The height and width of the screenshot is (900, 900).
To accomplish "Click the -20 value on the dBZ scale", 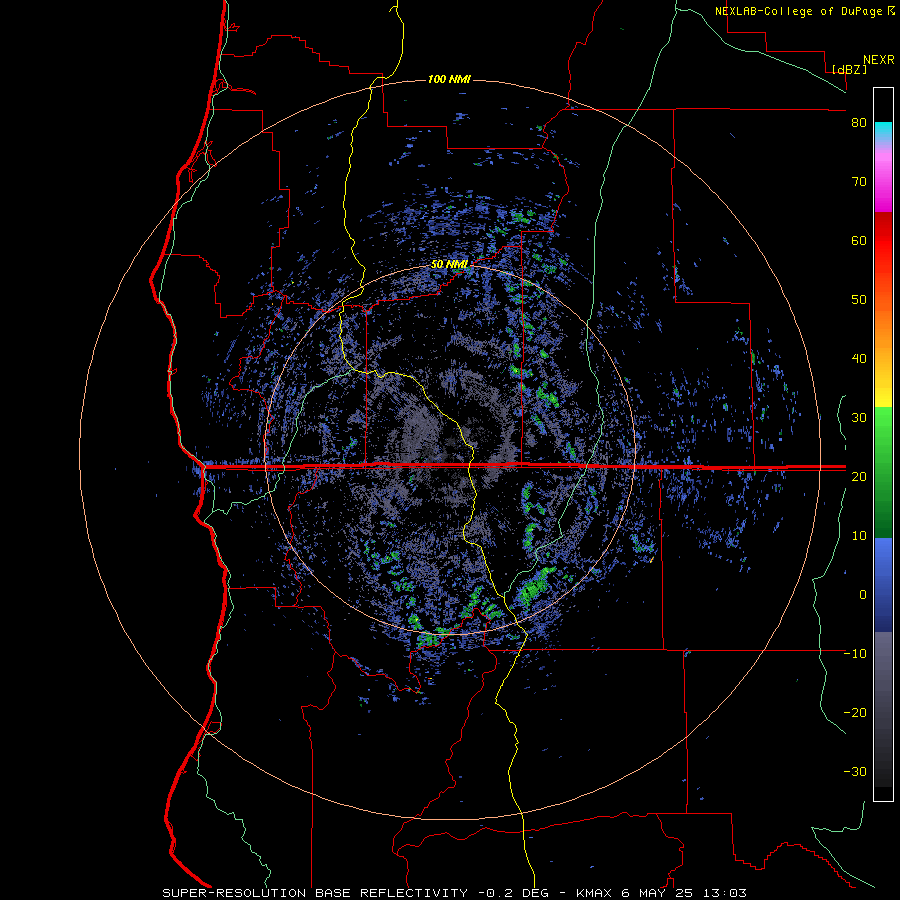I will (855, 712).
